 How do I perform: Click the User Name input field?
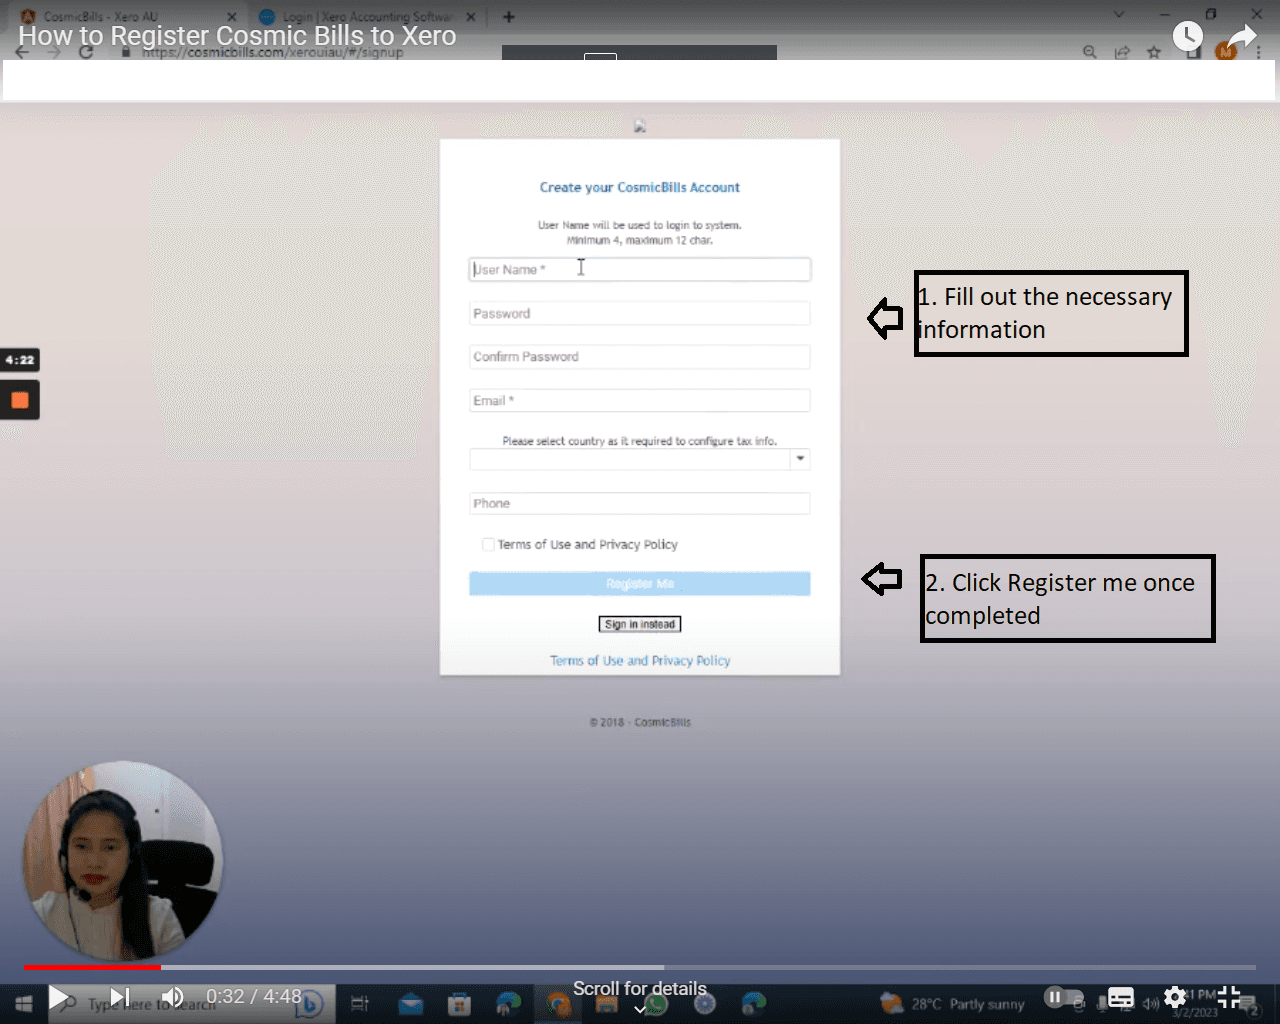640,269
